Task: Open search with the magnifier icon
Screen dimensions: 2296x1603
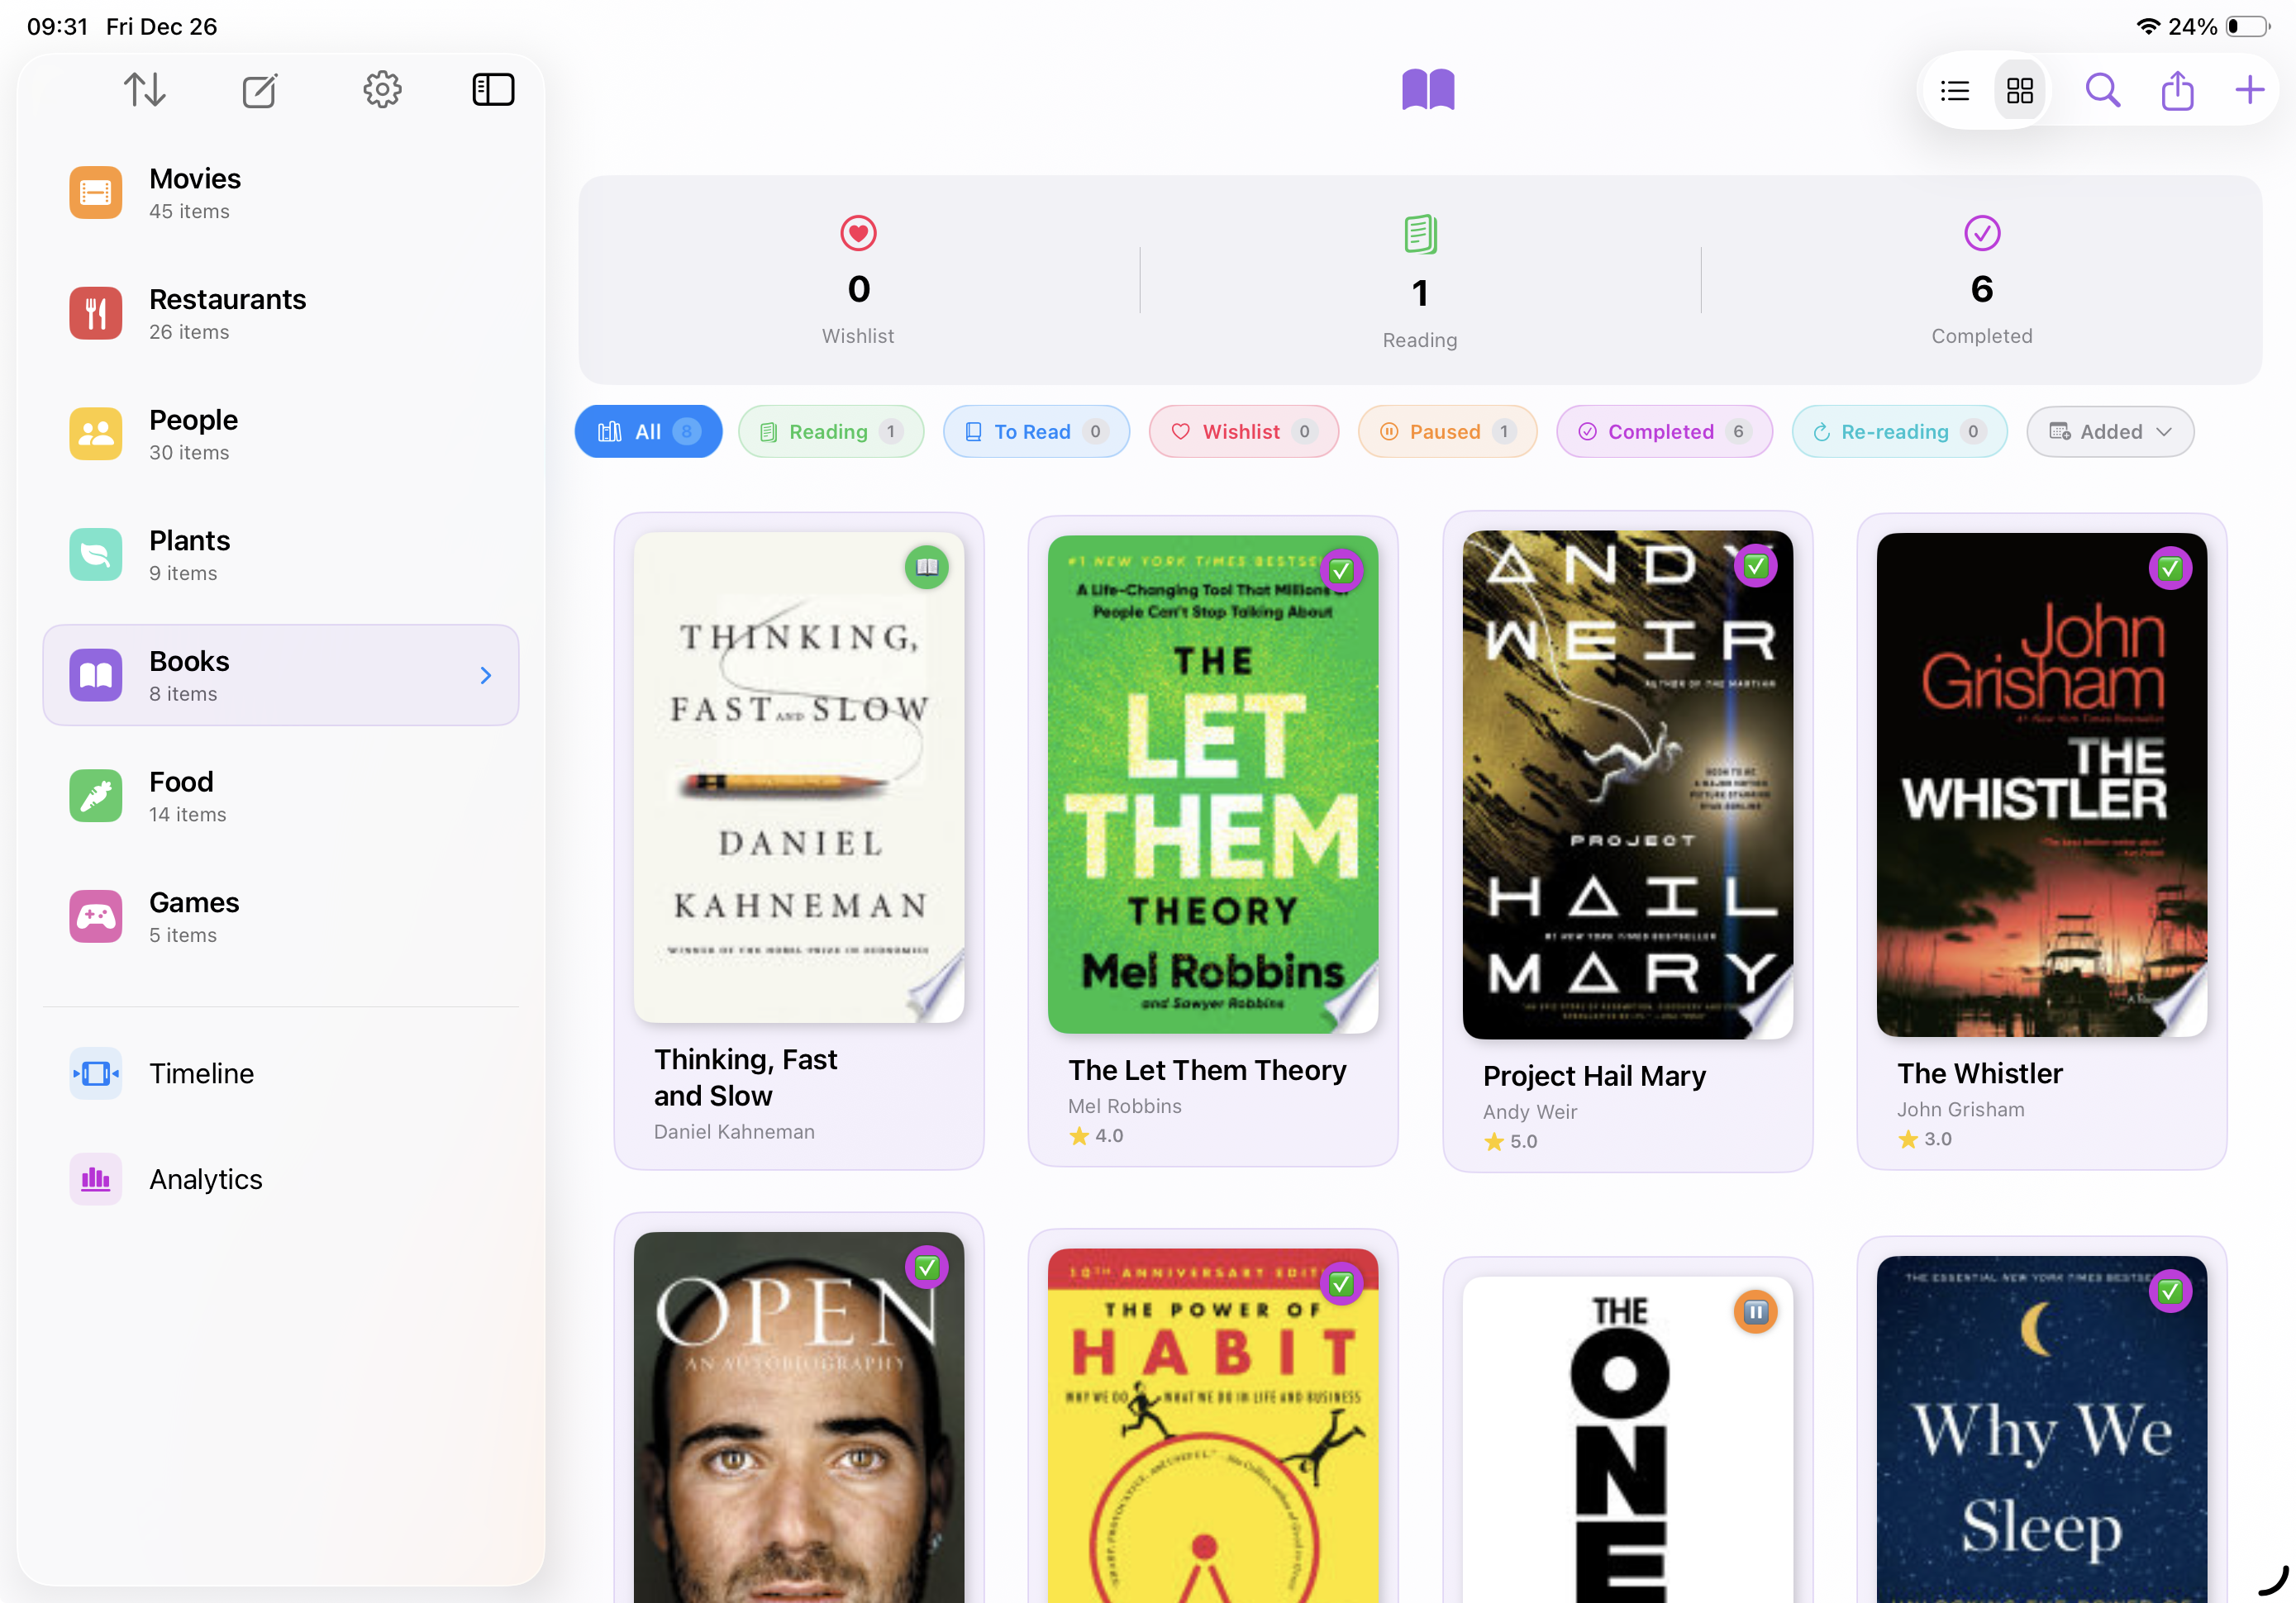Action: coord(2102,90)
